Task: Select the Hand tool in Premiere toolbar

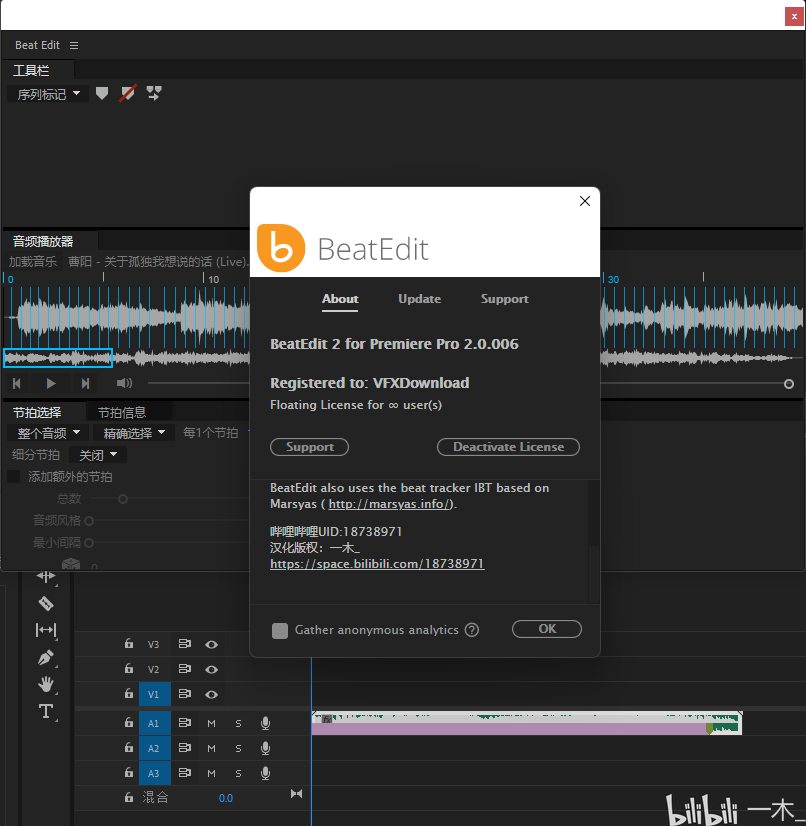Action: (x=46, y=684)
